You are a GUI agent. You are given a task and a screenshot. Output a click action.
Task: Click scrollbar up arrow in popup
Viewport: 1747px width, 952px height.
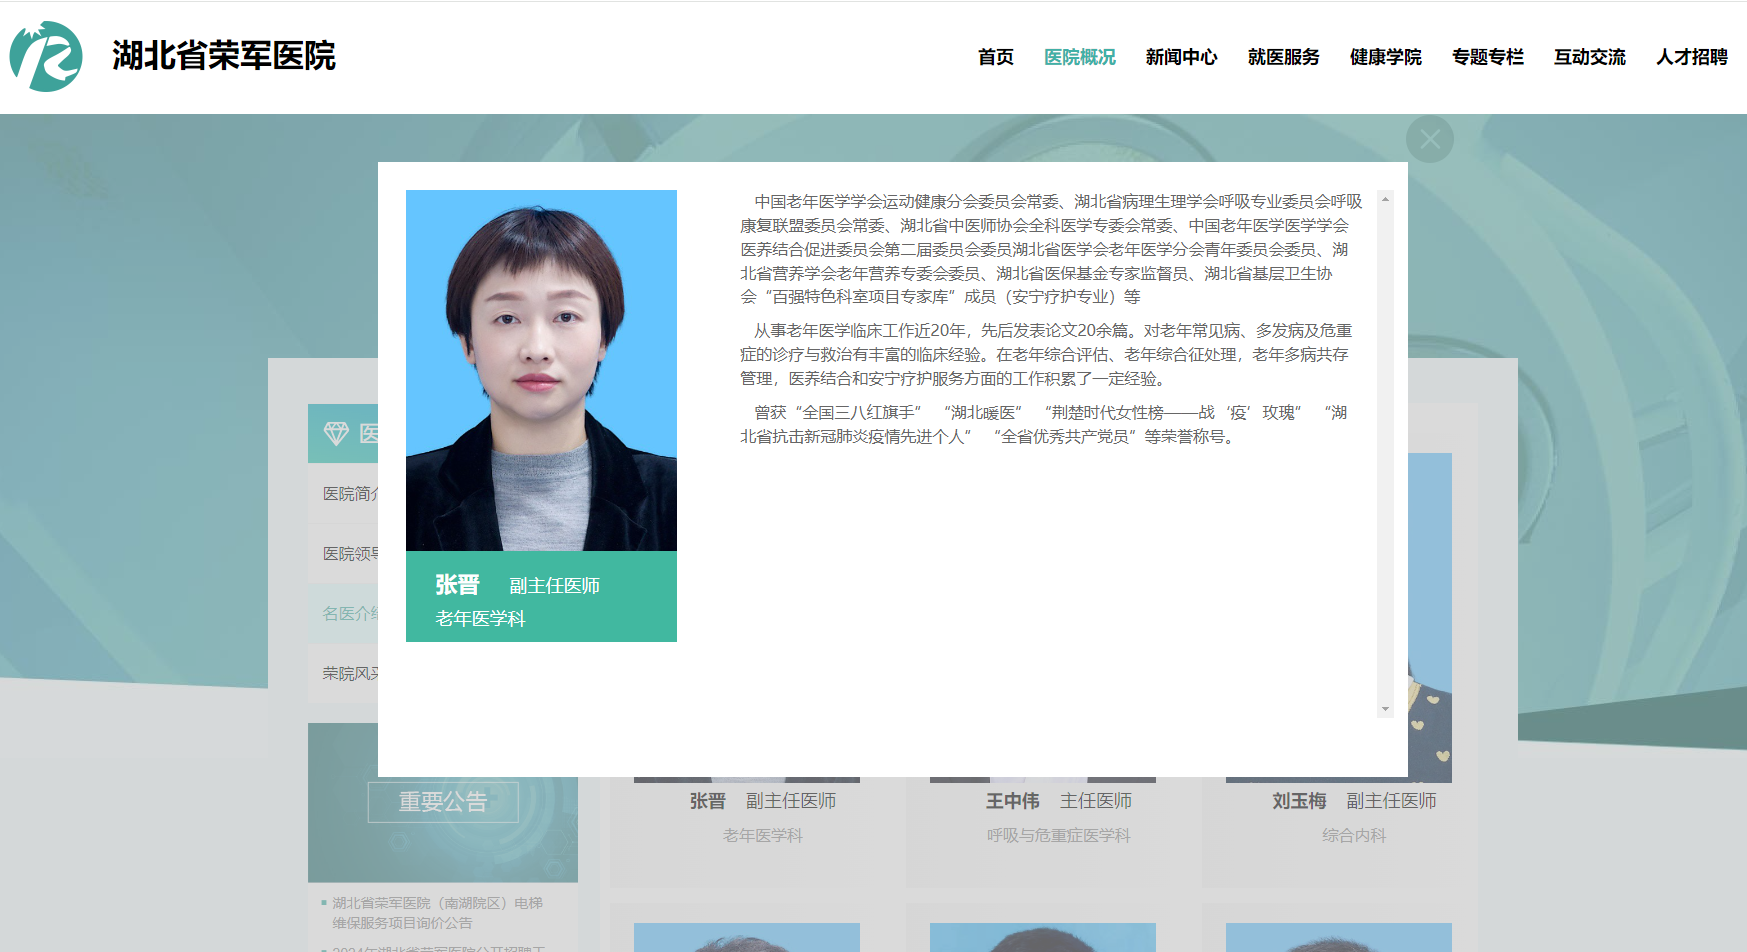point(1385,199)
